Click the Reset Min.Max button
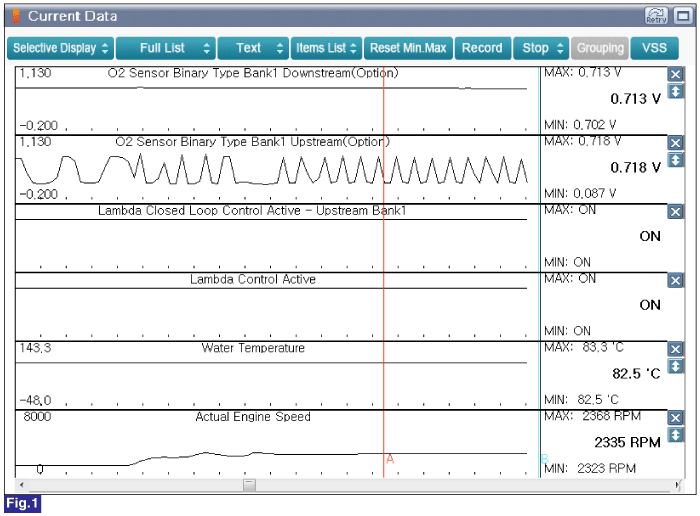The height and width of the screenshot is (516, 700). (x=408, y=48)
